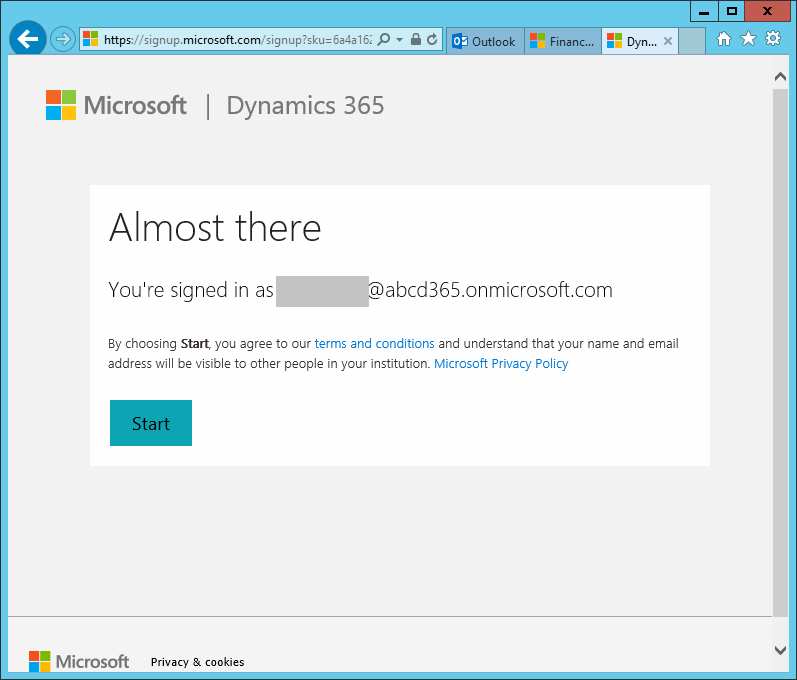Image resolution: width=797 pixels, height=680 pixels.
Task: Click the security lock icon
Action: (x=416, y=39)
